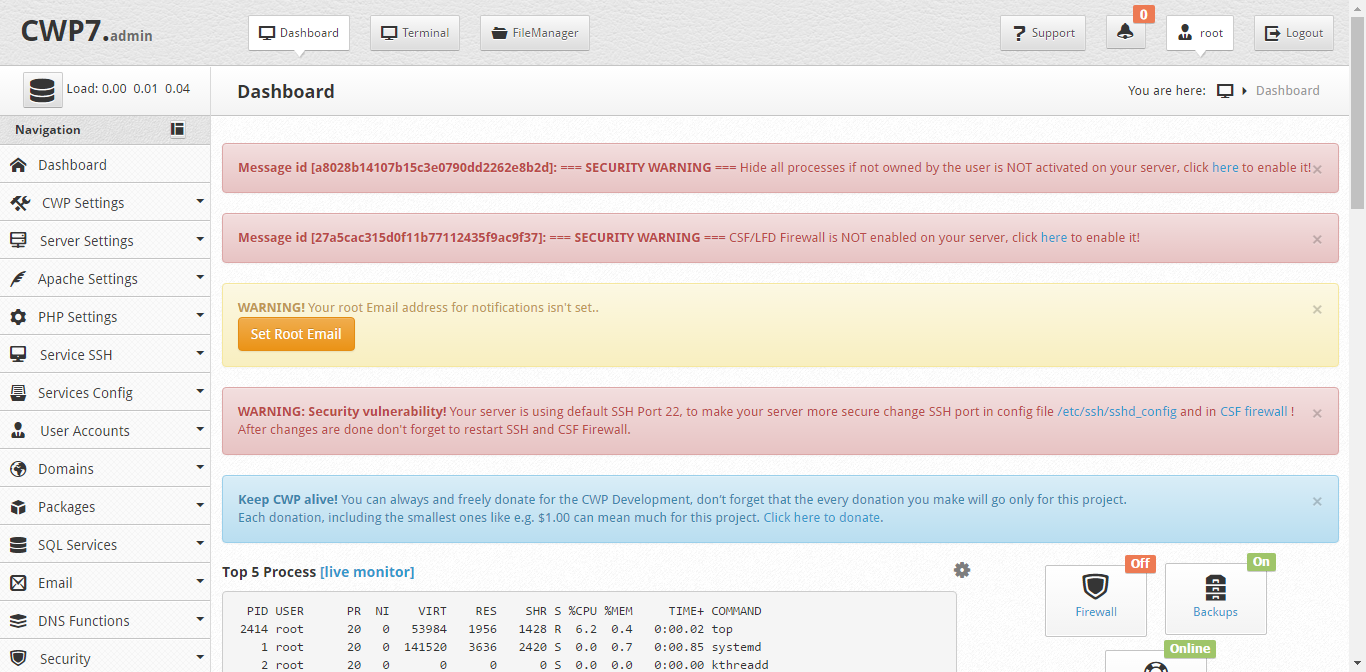Click 'here' to enable hide processes

point(1225,168)
